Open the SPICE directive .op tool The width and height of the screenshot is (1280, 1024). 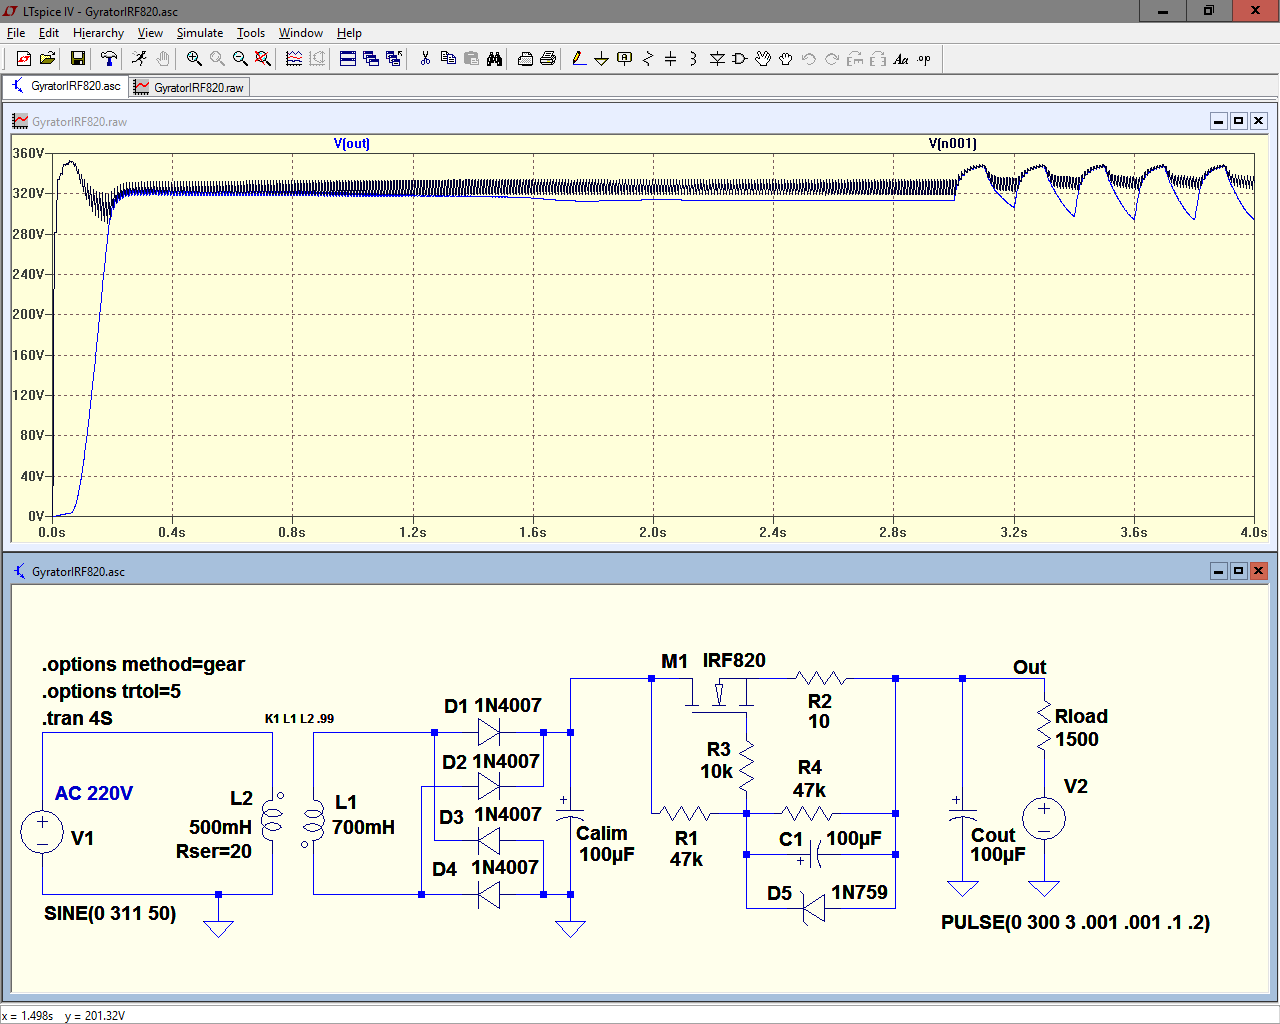pyautogui.click(x=924, y=59)
